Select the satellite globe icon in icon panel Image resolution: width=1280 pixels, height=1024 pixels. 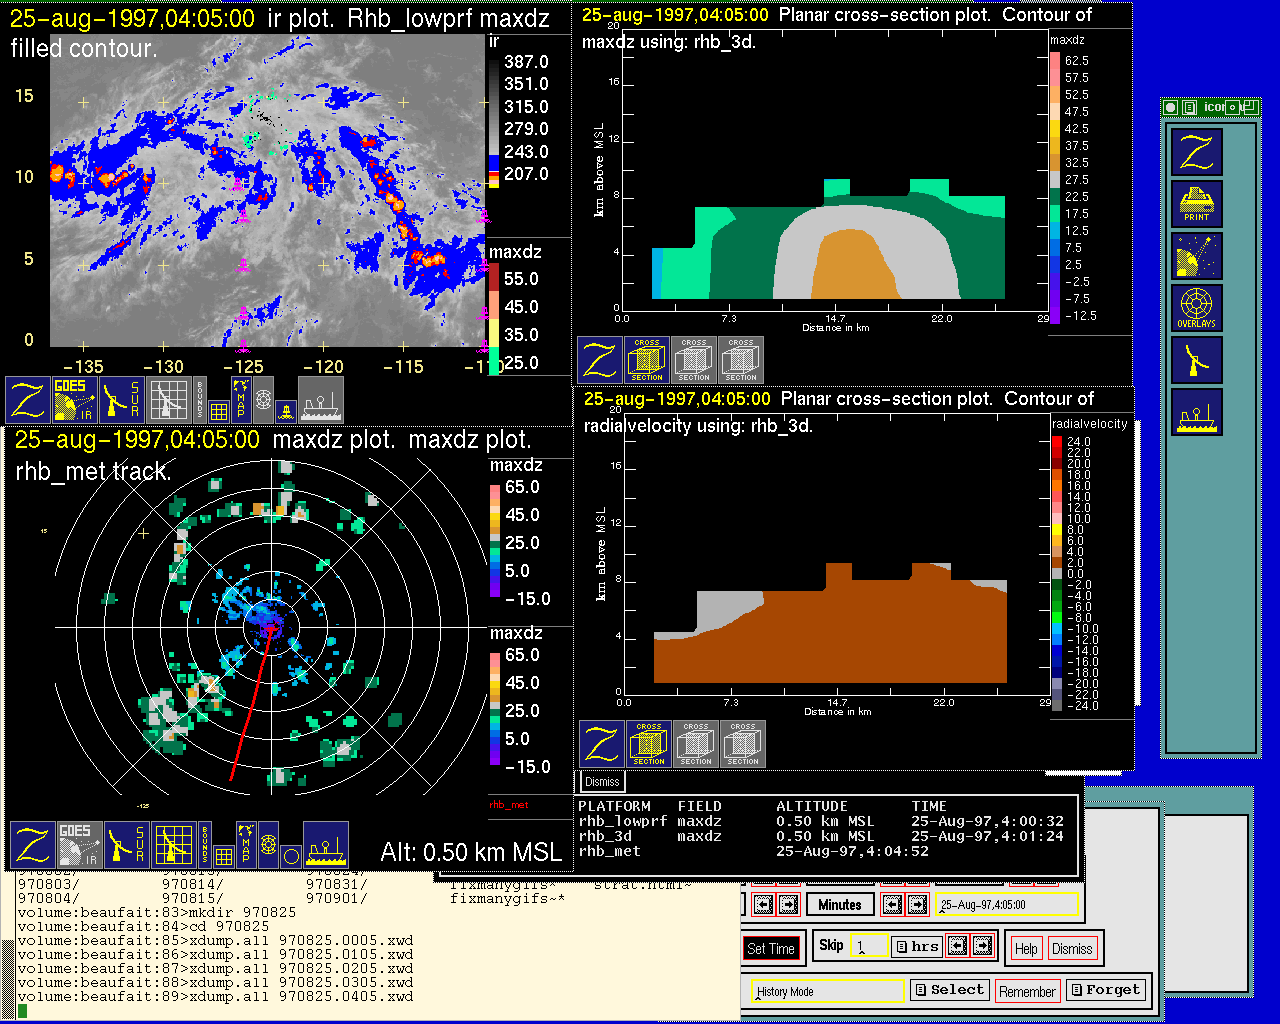click(x=1196, y=256)
